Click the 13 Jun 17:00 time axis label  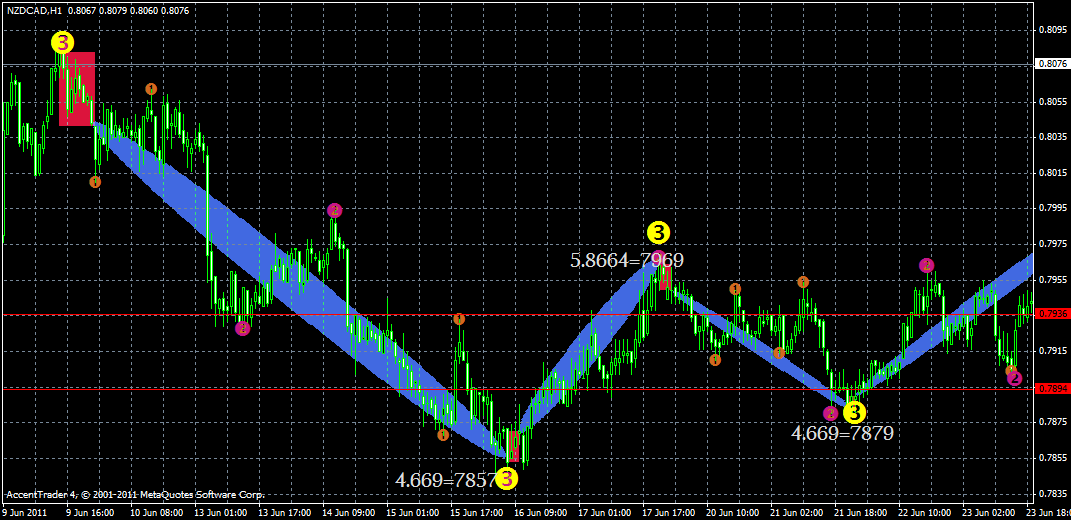tap(284, 511)
